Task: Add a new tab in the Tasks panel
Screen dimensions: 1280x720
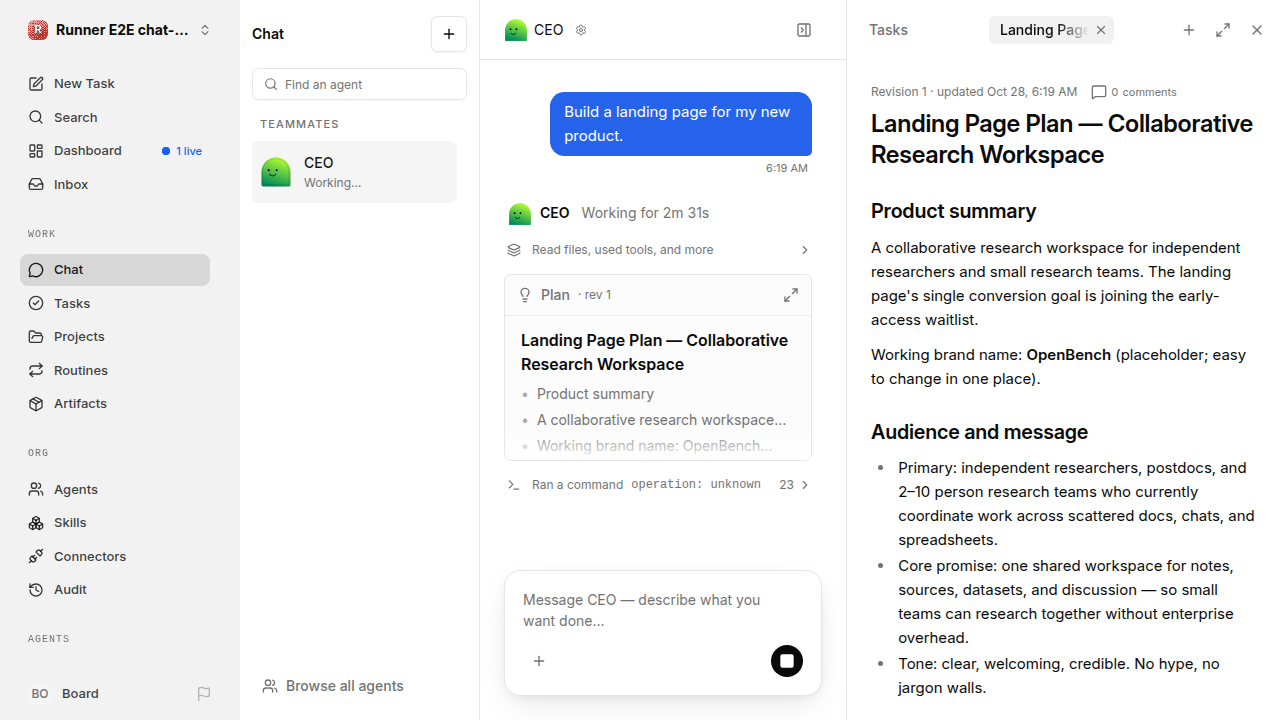Action: pos(1189,30)
